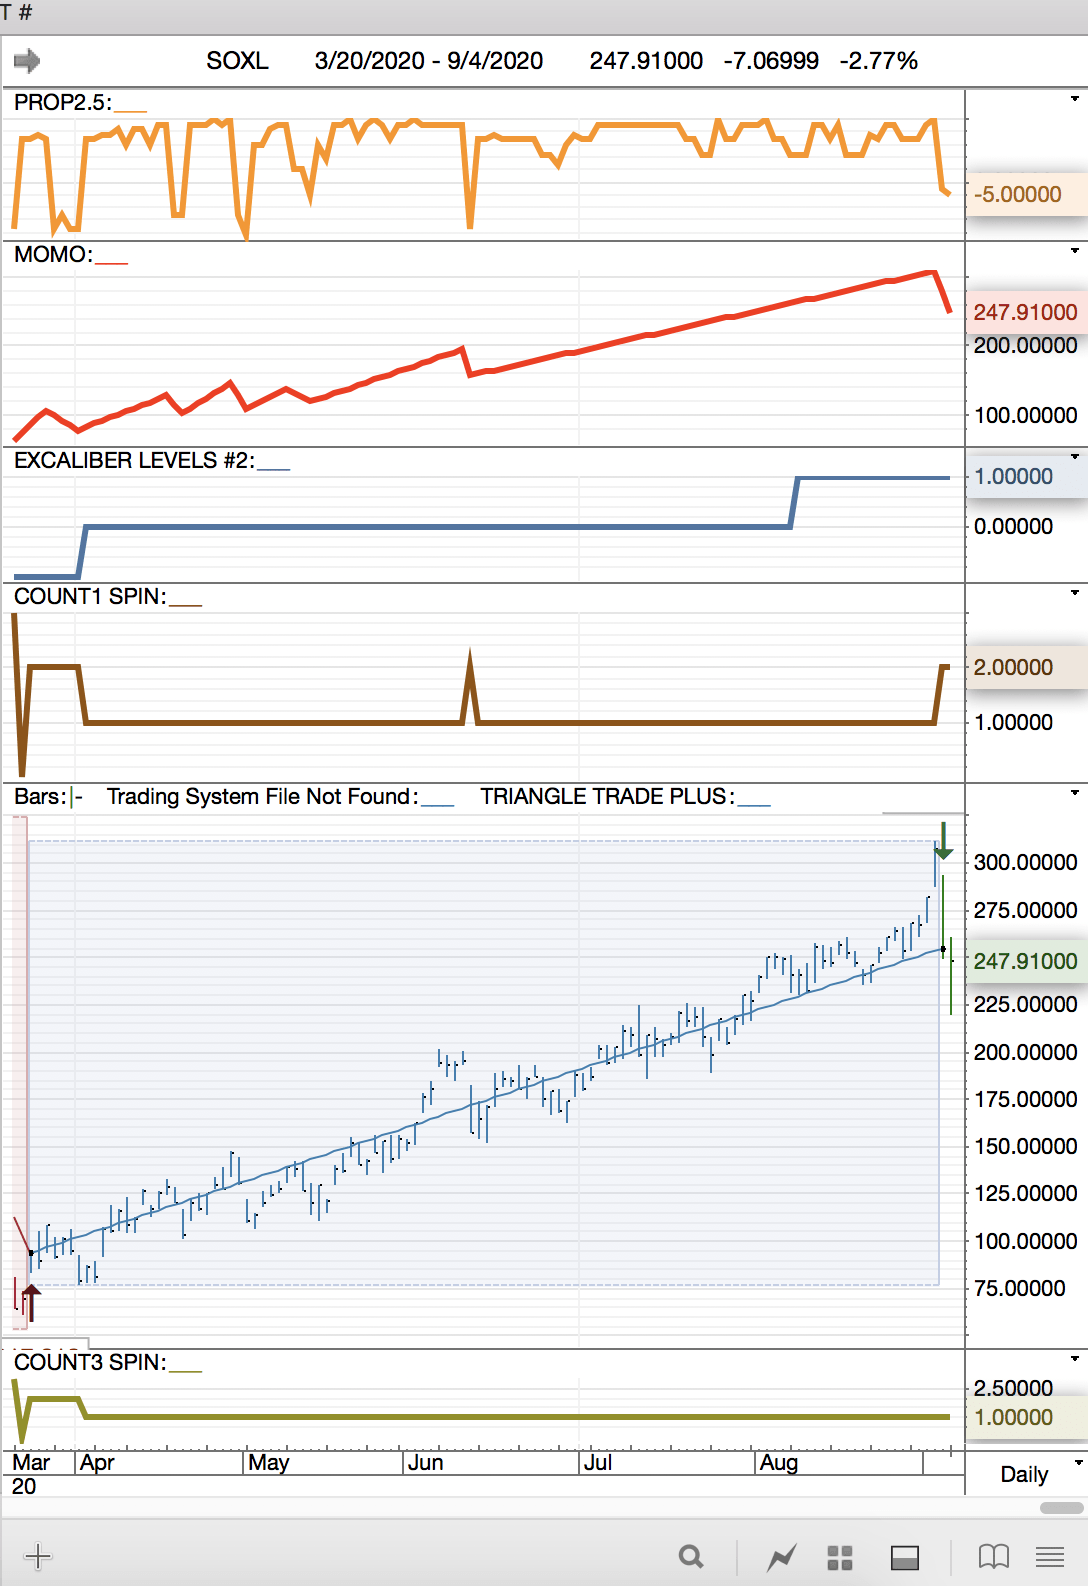The image size is (1088, 1586).
Task: Click the green down arrow sell signal
Action: (943, 841)
